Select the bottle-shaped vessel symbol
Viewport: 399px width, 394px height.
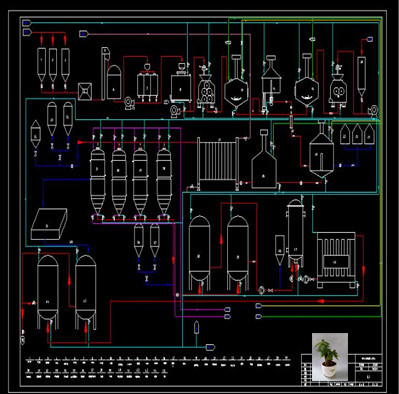264,160
